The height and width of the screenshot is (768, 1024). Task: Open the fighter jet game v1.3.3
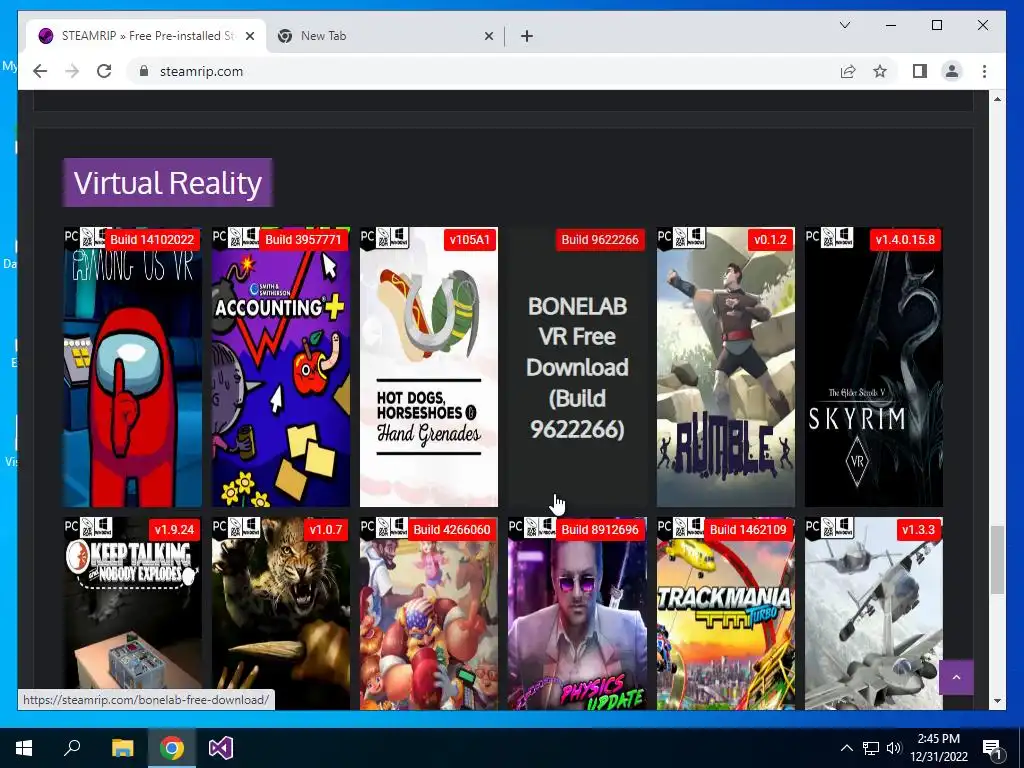click(874, 613)
